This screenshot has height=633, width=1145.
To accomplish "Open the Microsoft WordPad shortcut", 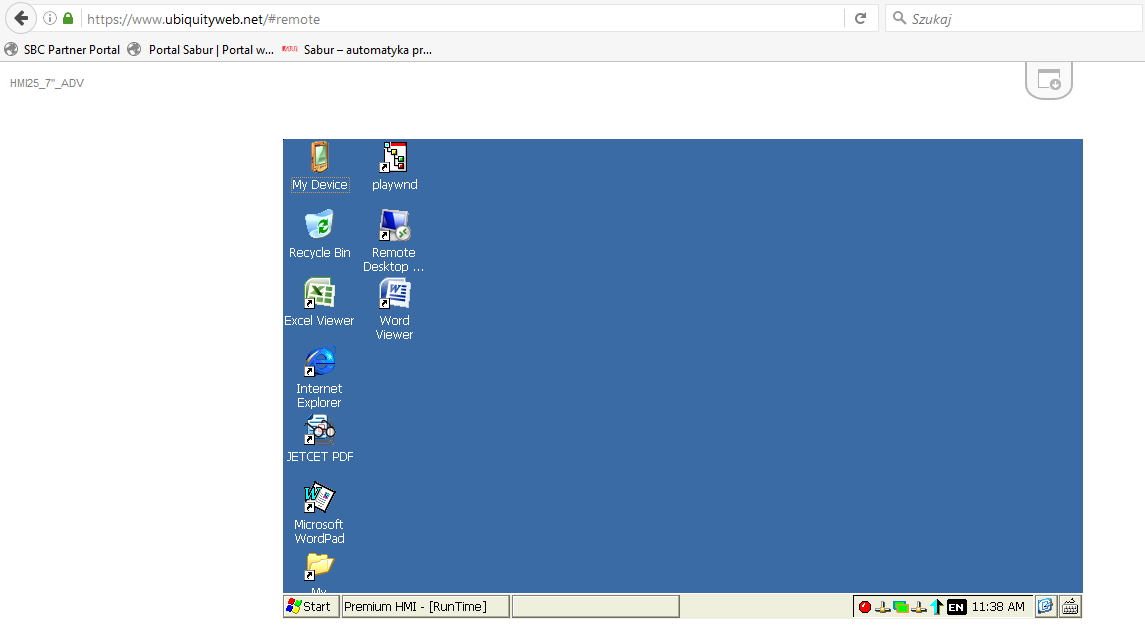I will [319, 497].
